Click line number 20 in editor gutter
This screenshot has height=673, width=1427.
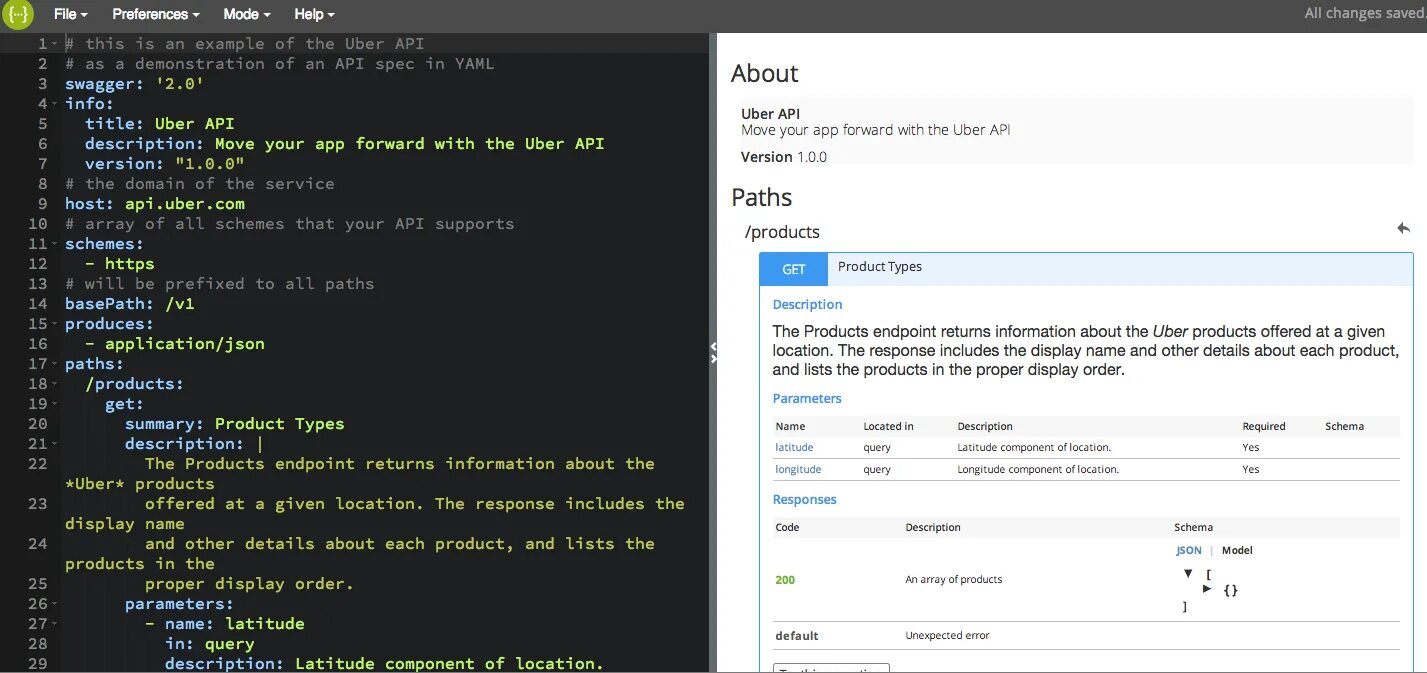tap(38, 424)
